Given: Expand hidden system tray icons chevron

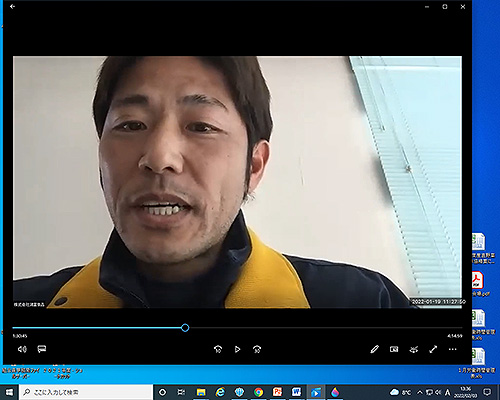Looking at the screenshot, I should point(420,392).
